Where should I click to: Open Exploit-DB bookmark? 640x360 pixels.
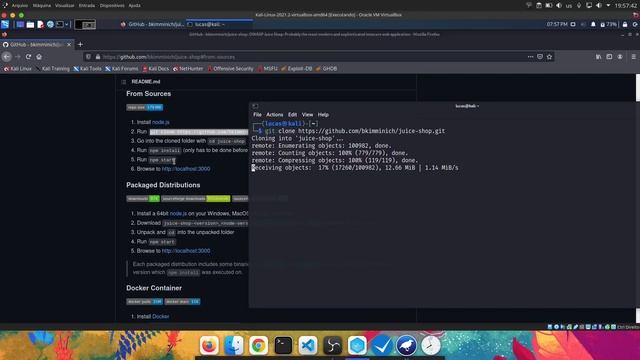[297, 69]
